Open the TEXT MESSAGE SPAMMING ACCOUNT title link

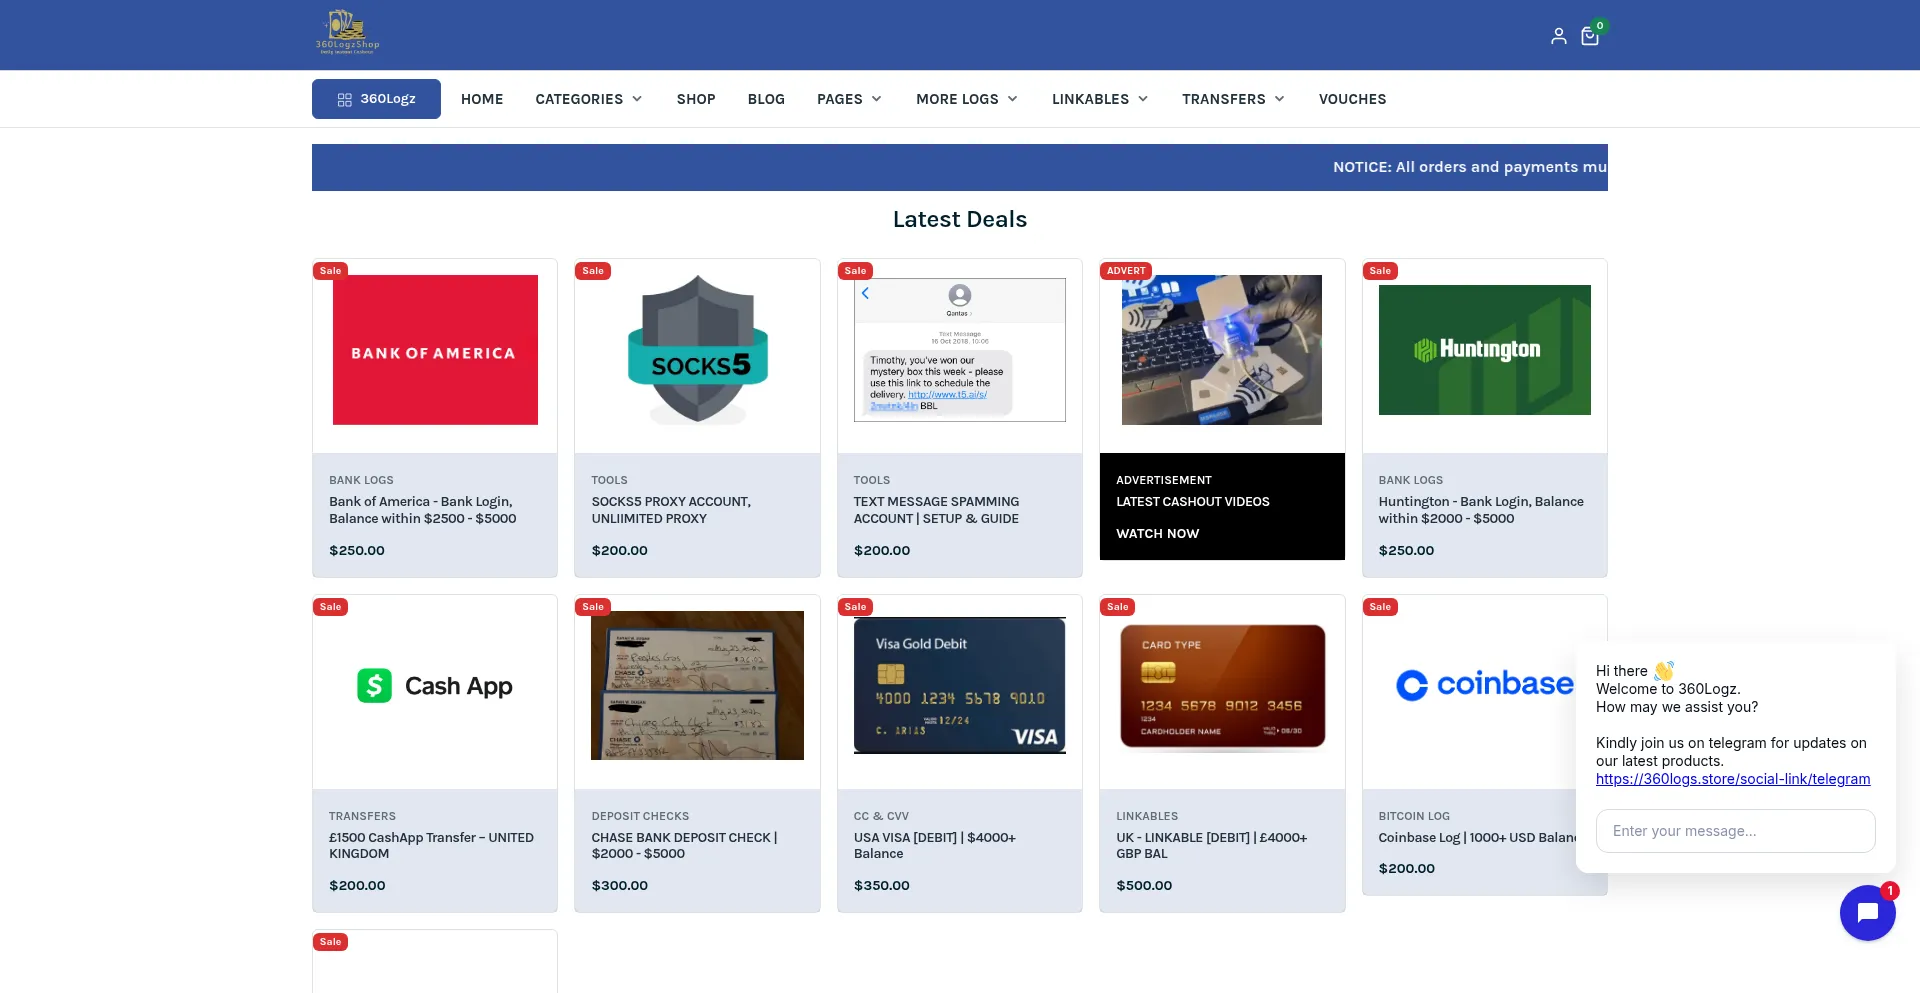coord(936,510)
